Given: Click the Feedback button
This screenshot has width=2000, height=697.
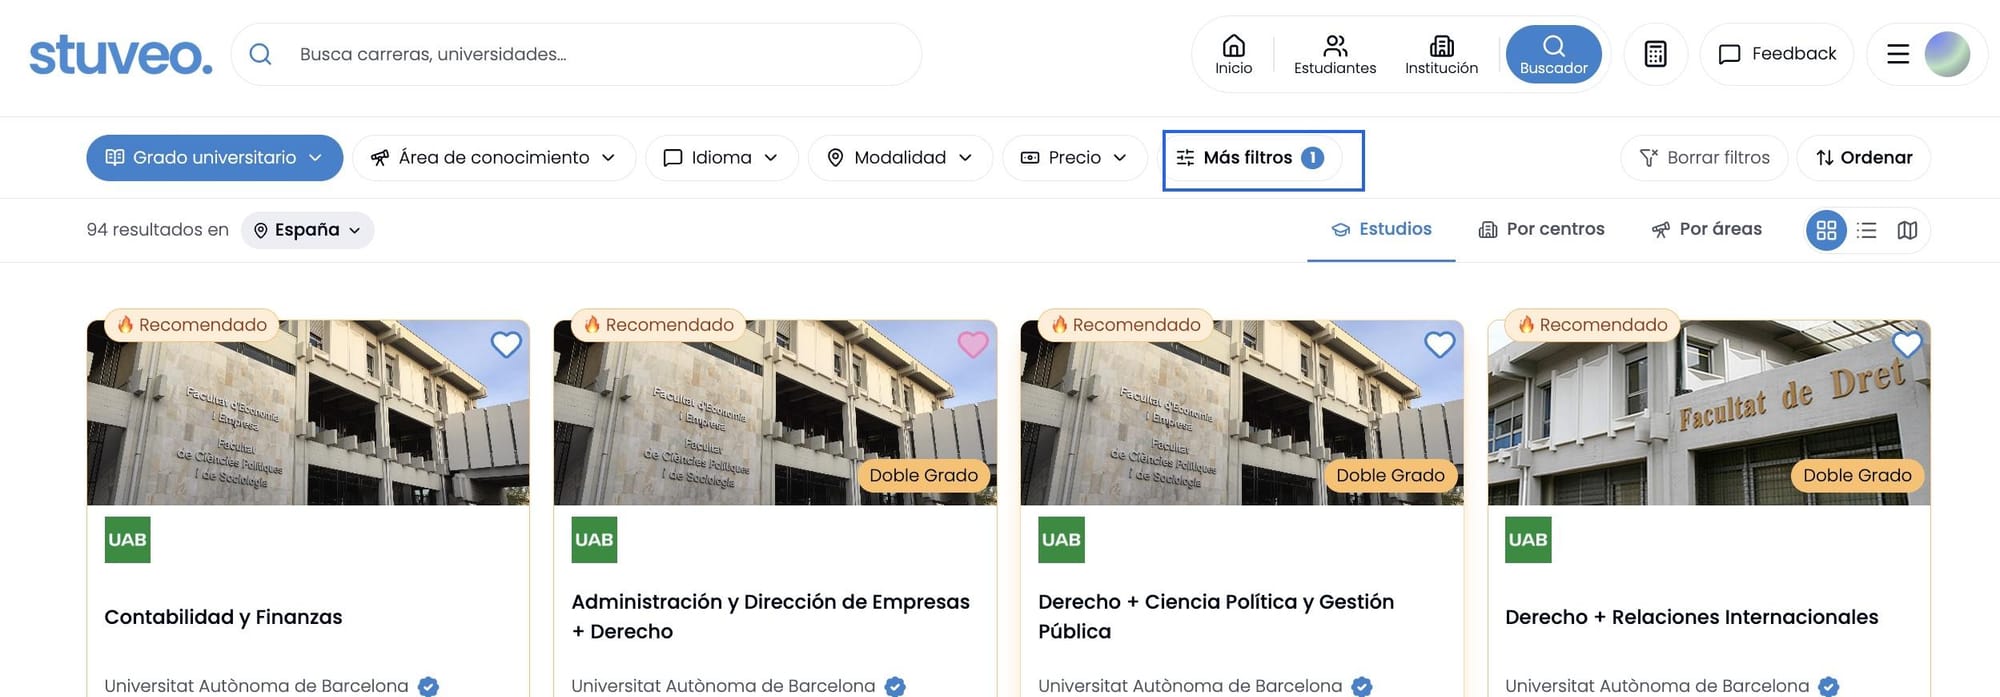Looking at the screenshot, I should click(1776, 54).
